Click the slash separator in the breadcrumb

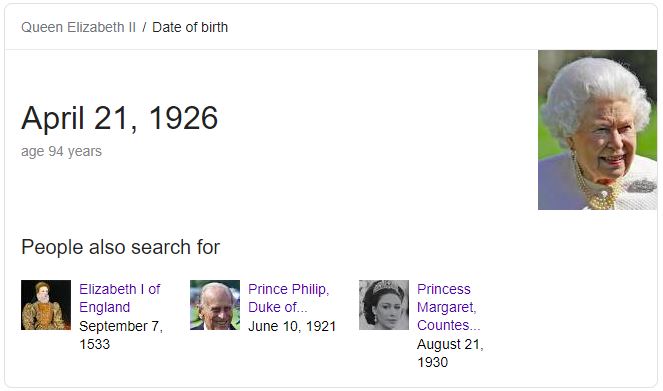coord(144,27)
